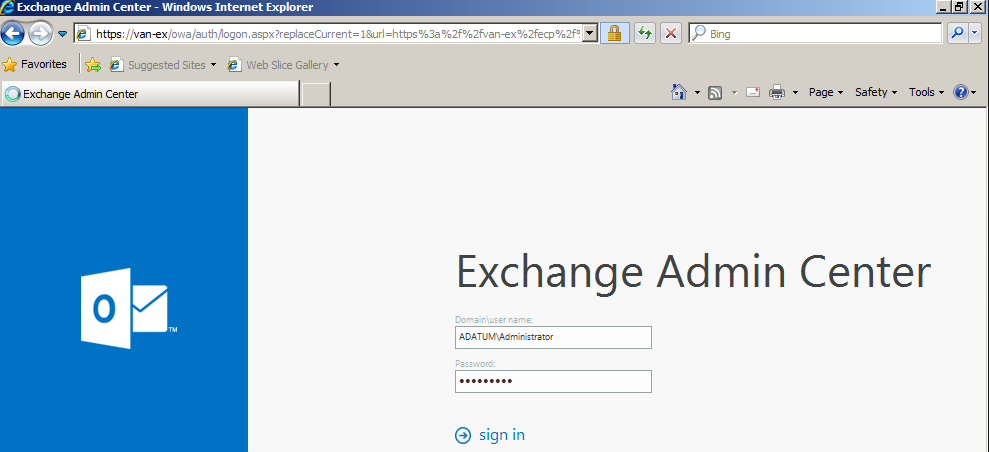This screenshot has height=452, width=989.
Task: Minimize the Internet Explorer window
Action: (x=943, y=7)
